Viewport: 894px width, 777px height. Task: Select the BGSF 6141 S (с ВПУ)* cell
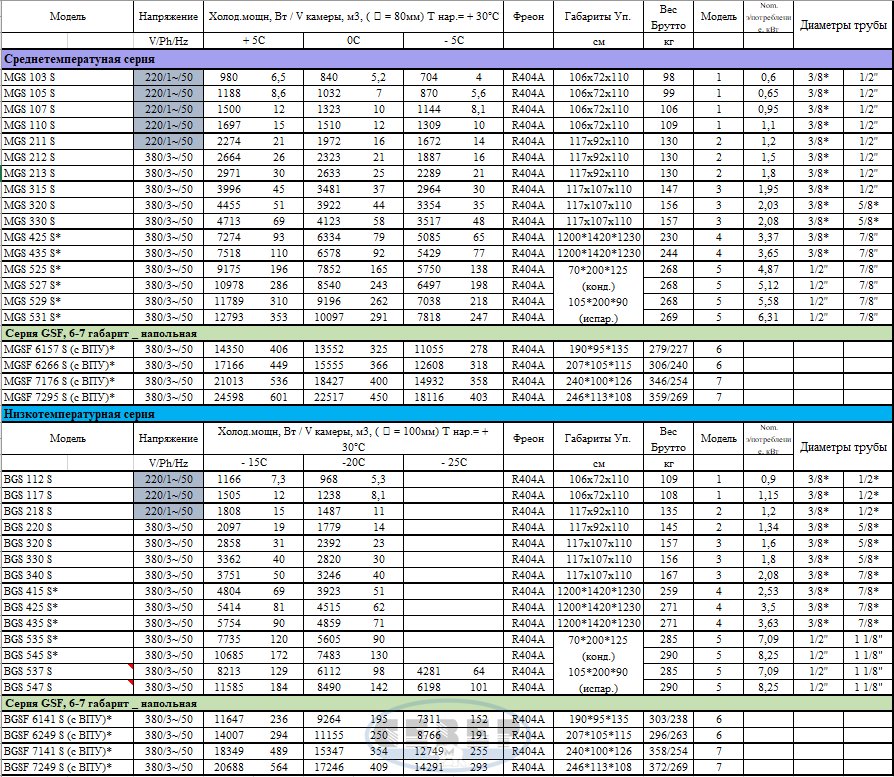[x=67, y=719]
